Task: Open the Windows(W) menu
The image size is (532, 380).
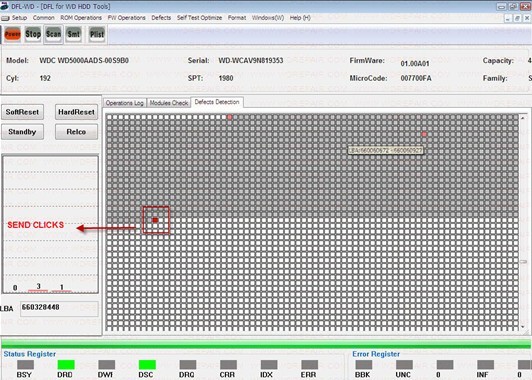Action: click(x=268, y=18)
